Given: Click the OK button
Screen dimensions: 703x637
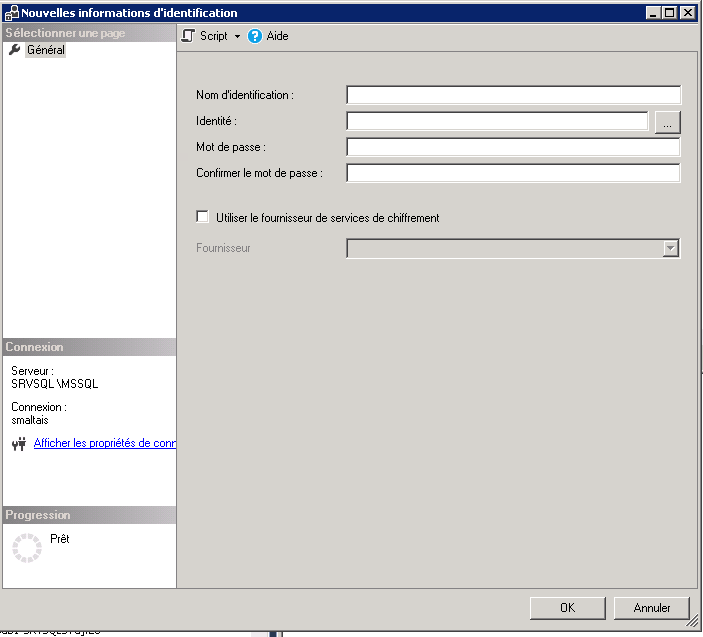Looking at the screenshot, I should point(568,608).
